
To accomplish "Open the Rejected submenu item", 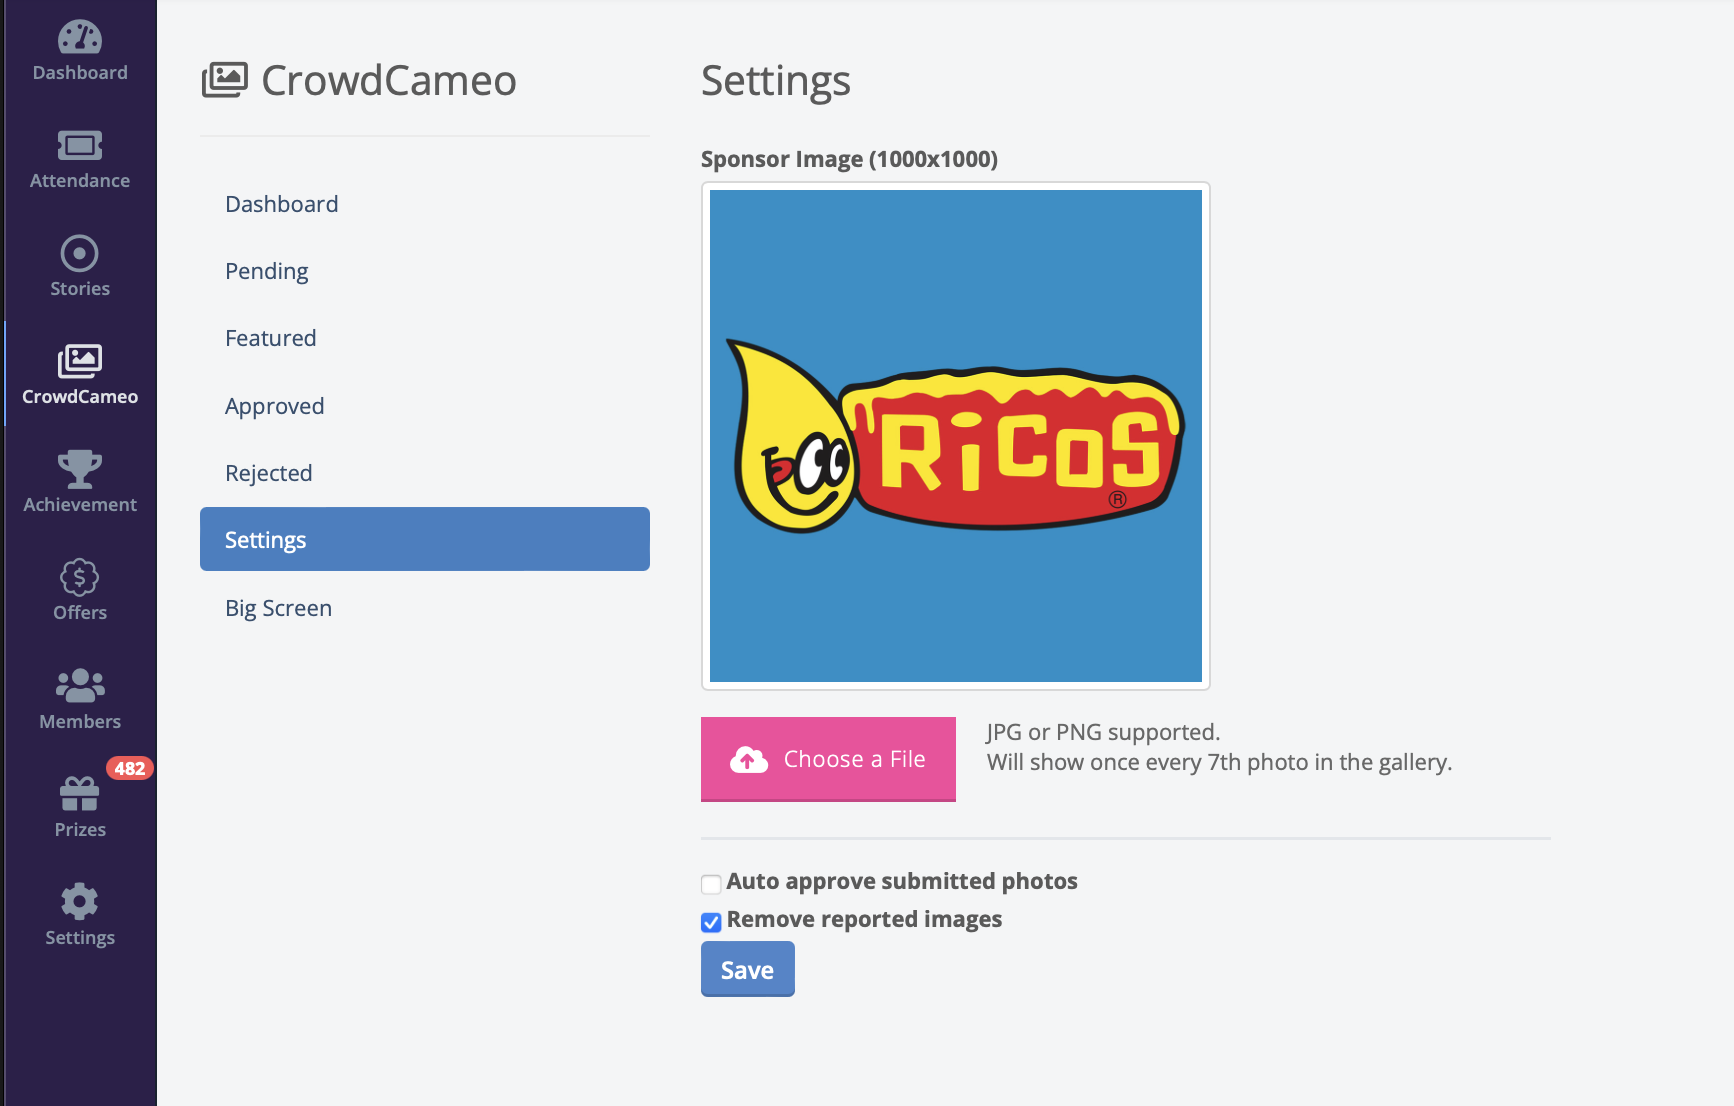I will [x=269, y=473].
